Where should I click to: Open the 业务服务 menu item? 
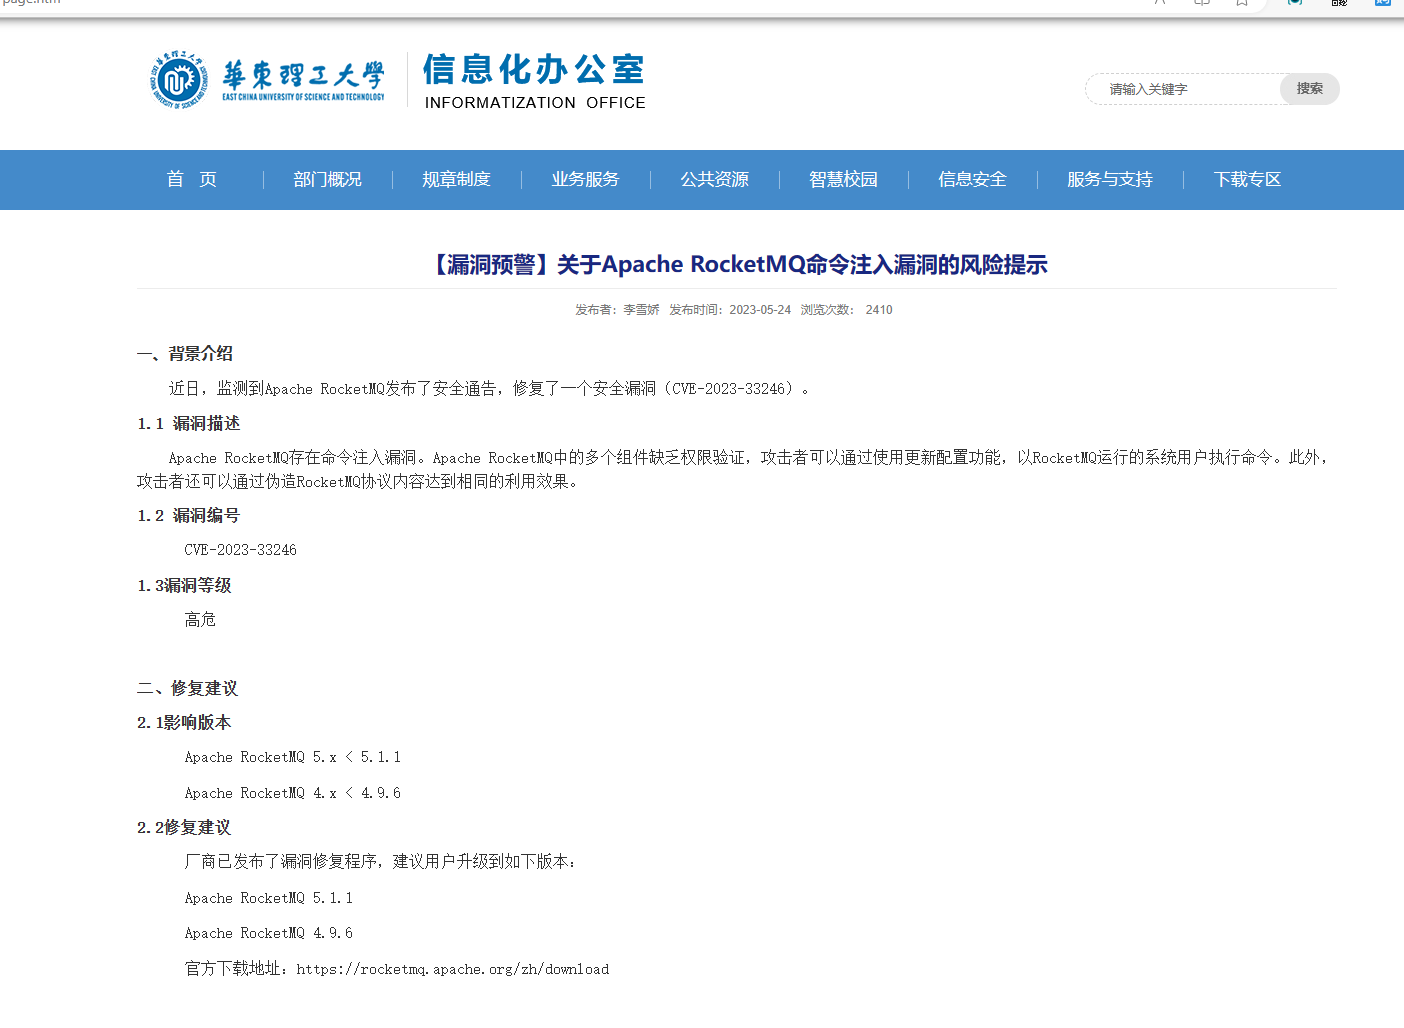coord(586,179)
